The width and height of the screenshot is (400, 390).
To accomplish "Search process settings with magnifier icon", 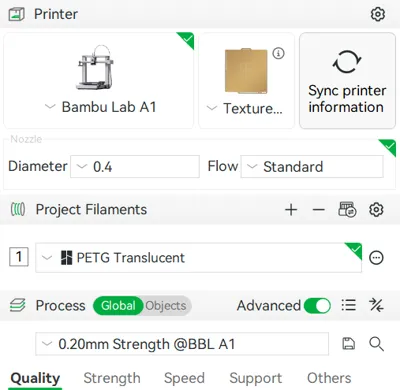I will [376, 344].
